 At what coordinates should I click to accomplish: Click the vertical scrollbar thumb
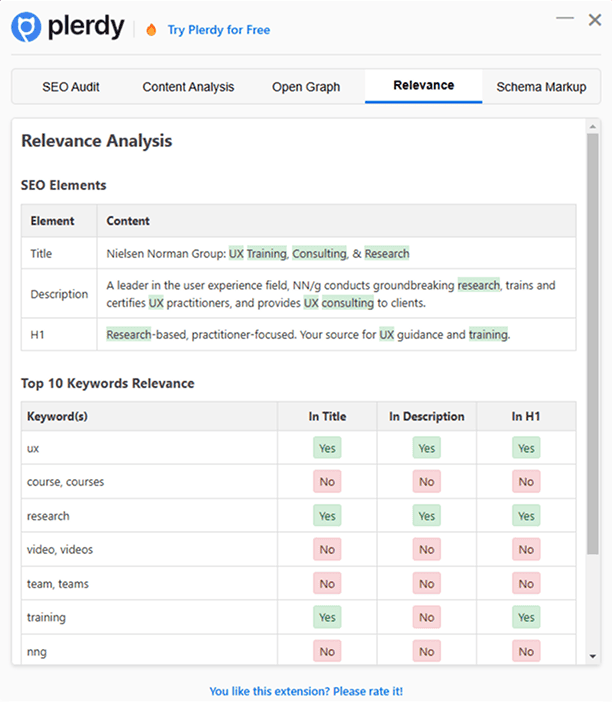tap(593, 344)
